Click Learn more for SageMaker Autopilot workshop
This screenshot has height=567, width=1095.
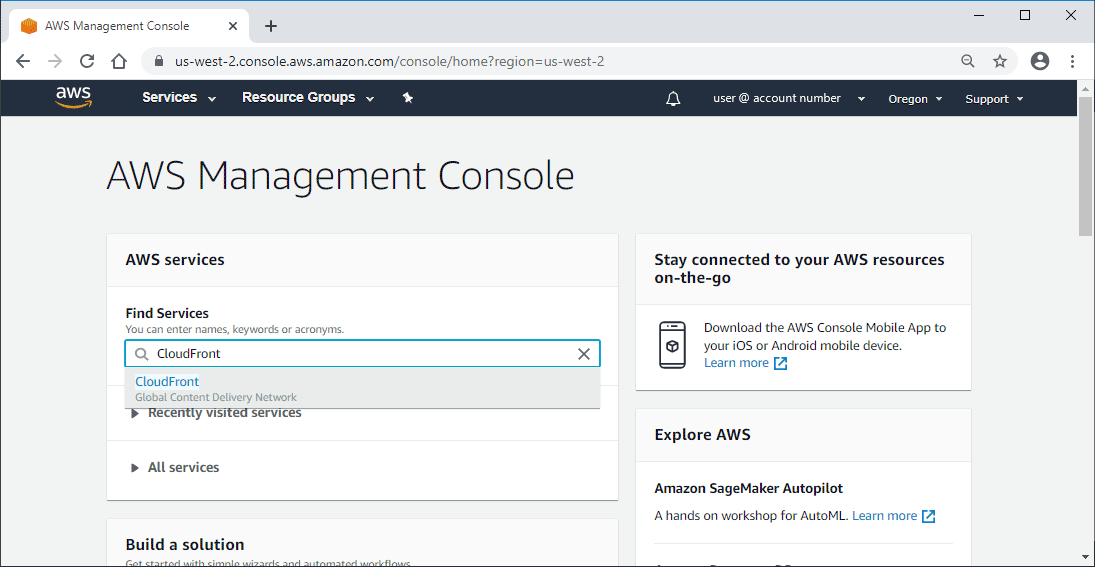coord(884,515)
